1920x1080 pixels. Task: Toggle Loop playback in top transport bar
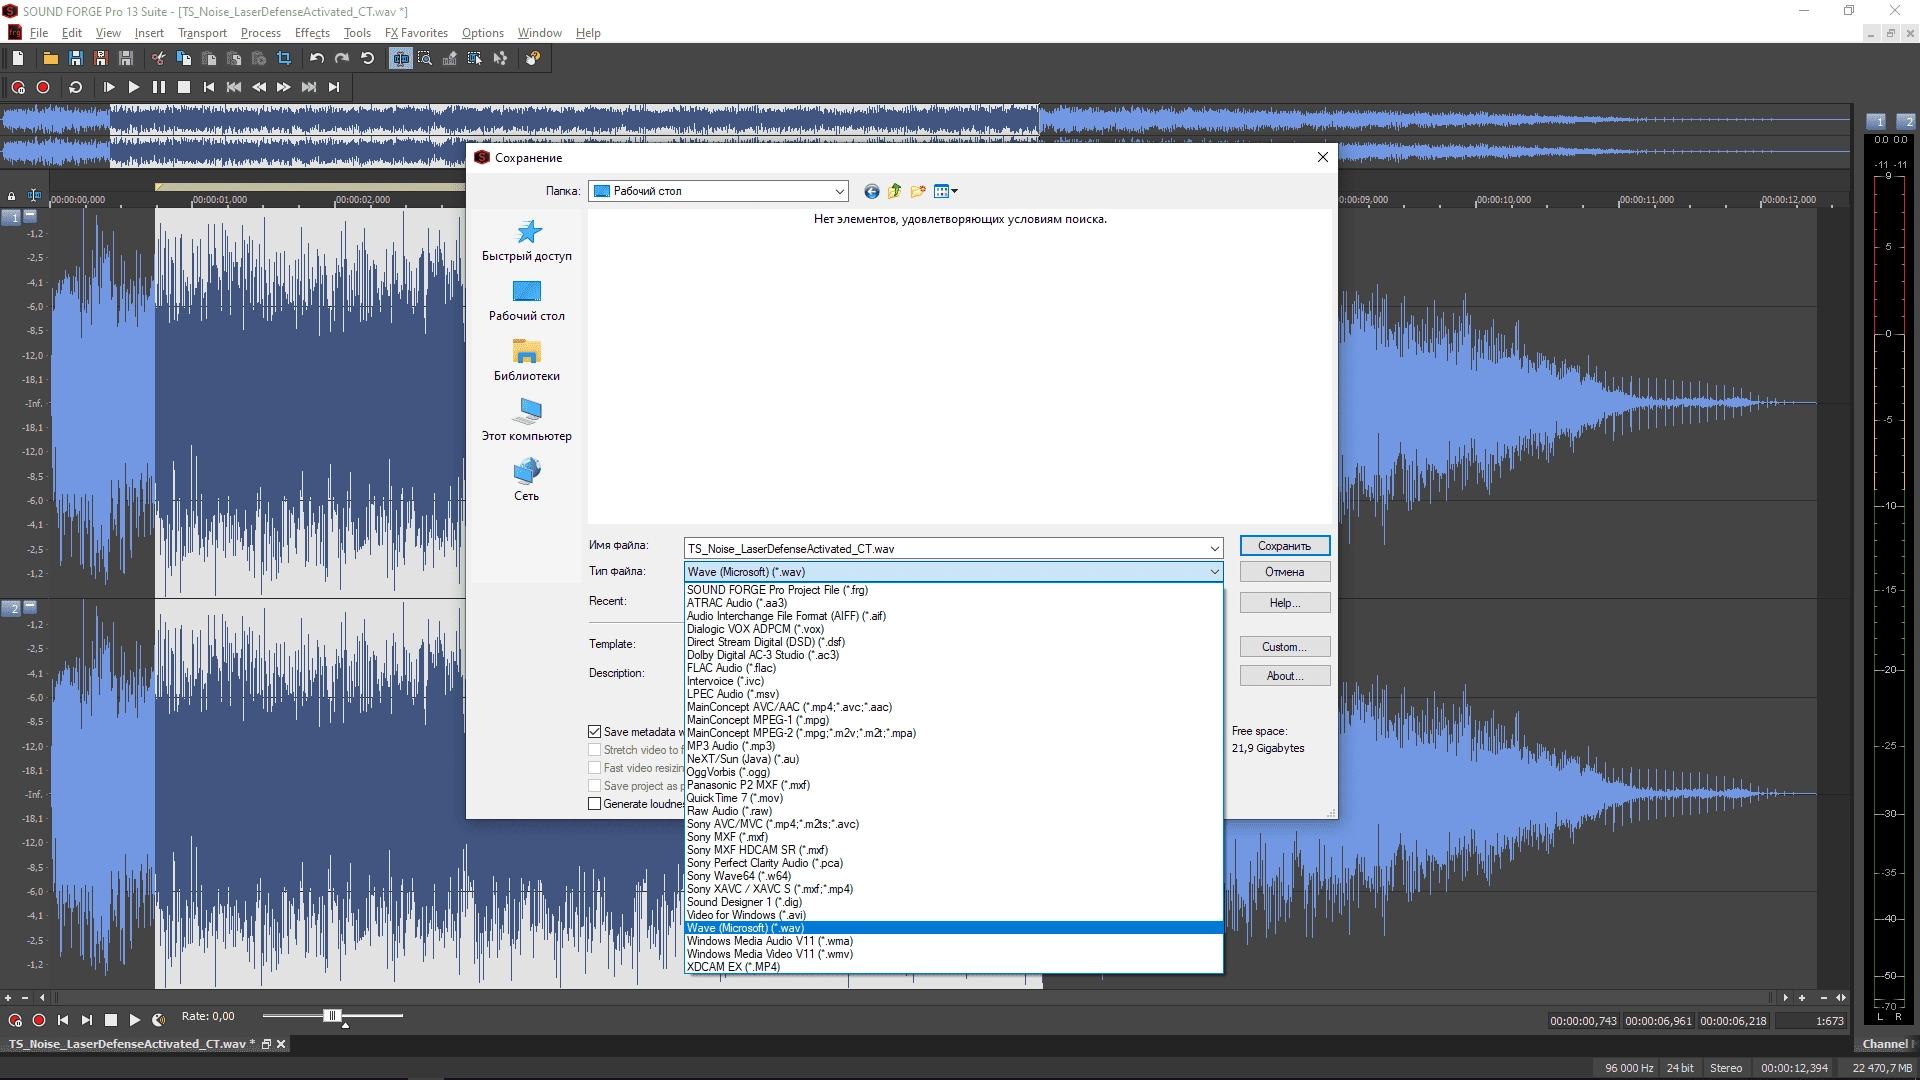(x=75, y=87)
